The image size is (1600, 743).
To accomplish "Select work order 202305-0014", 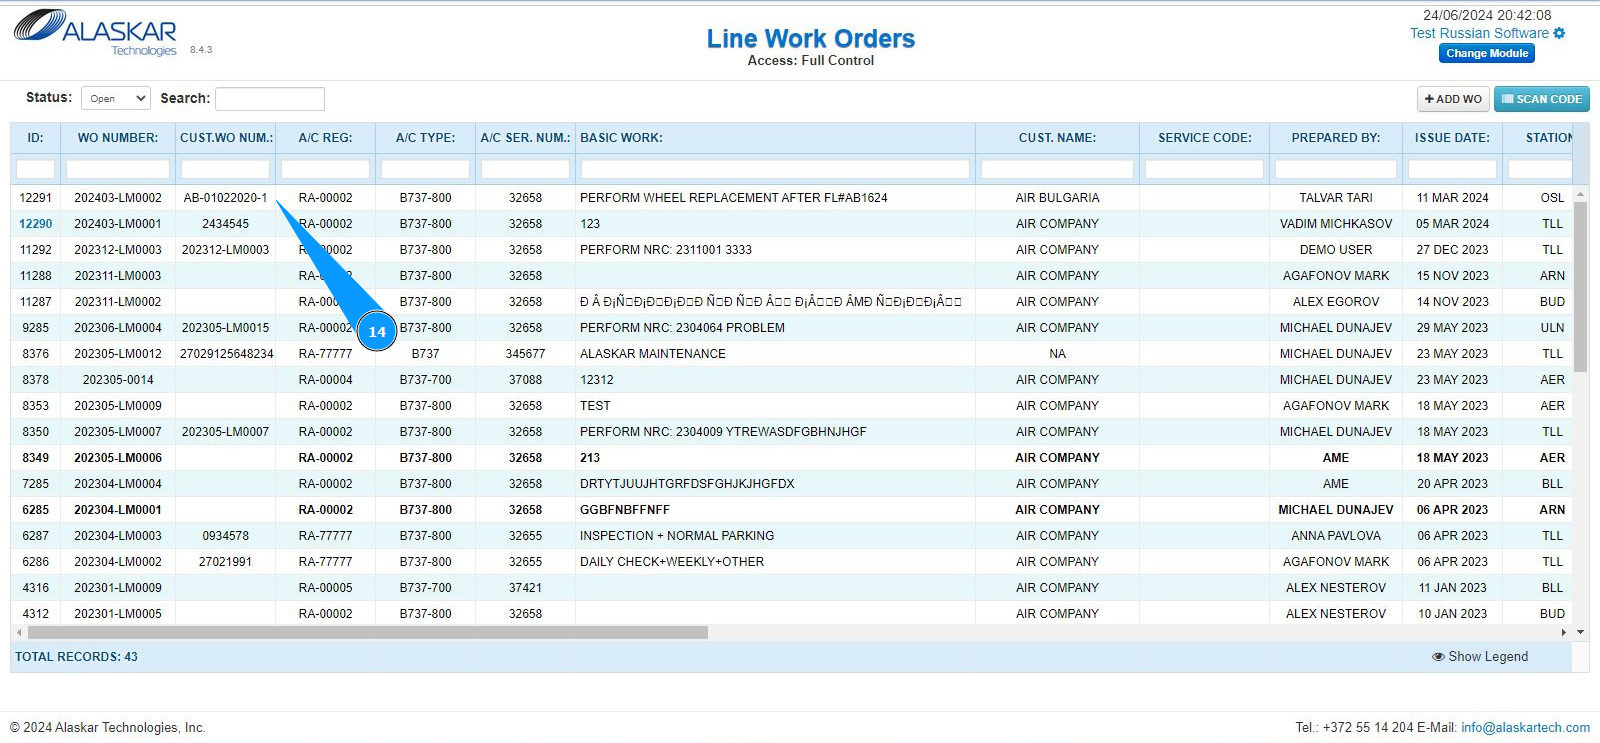I will click(x=118, y=380).
